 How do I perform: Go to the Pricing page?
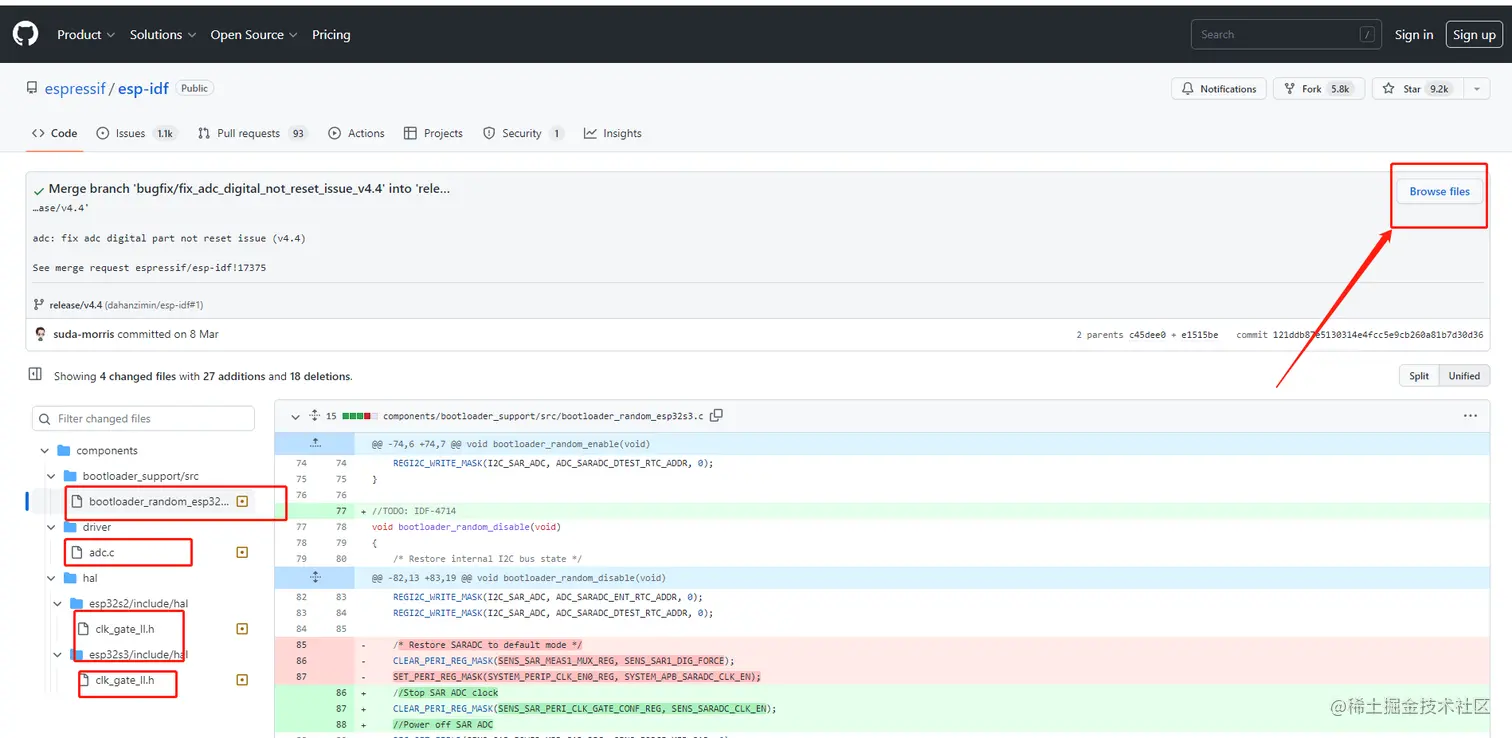click(331, 34)
